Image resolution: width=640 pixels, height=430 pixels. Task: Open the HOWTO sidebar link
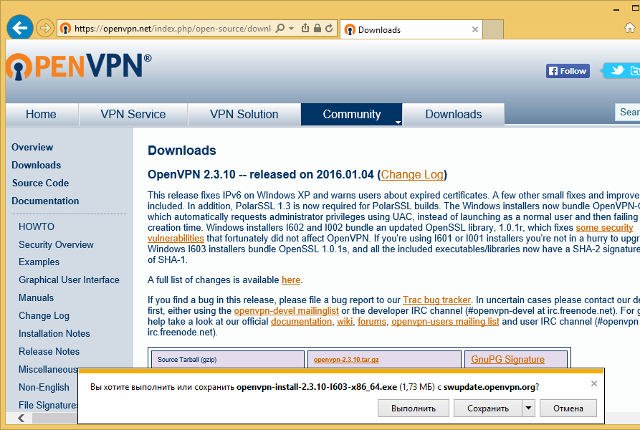pos(36,227)
